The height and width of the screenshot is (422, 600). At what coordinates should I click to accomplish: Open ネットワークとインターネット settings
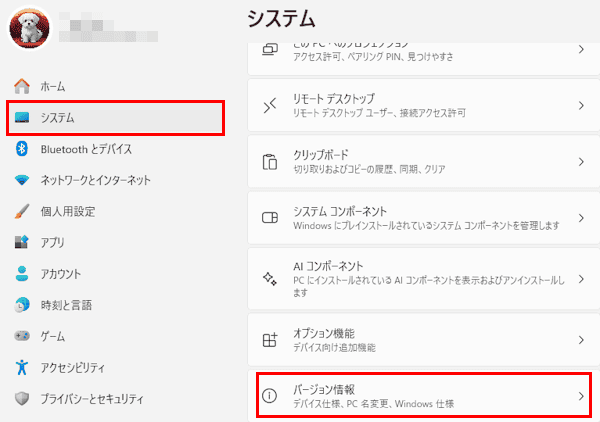tap(96, 180)
